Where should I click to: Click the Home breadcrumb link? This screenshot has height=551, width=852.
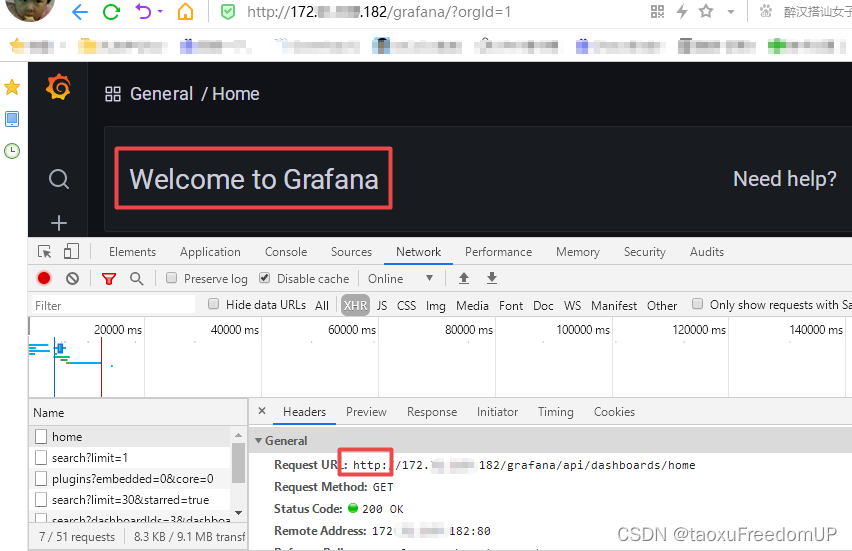(236, 94)
